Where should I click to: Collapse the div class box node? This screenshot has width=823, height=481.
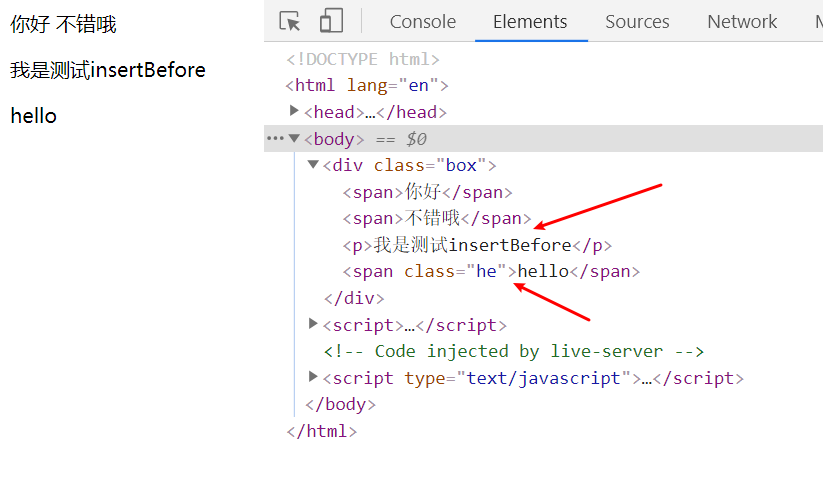[313, 165]
